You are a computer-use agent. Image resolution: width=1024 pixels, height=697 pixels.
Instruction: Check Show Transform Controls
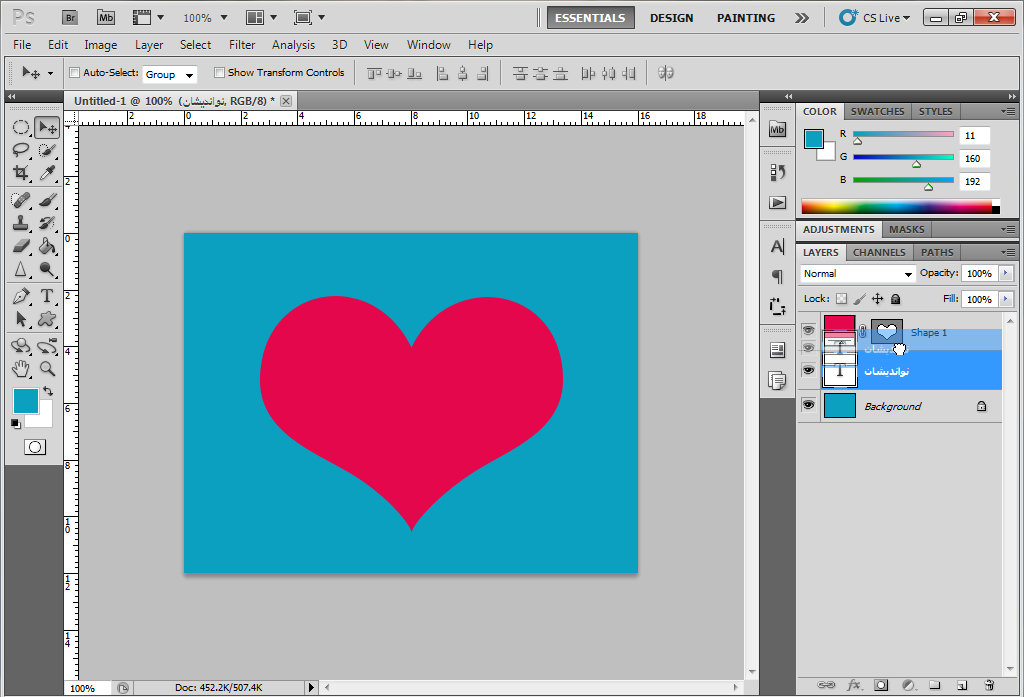[x=219, y=73]
